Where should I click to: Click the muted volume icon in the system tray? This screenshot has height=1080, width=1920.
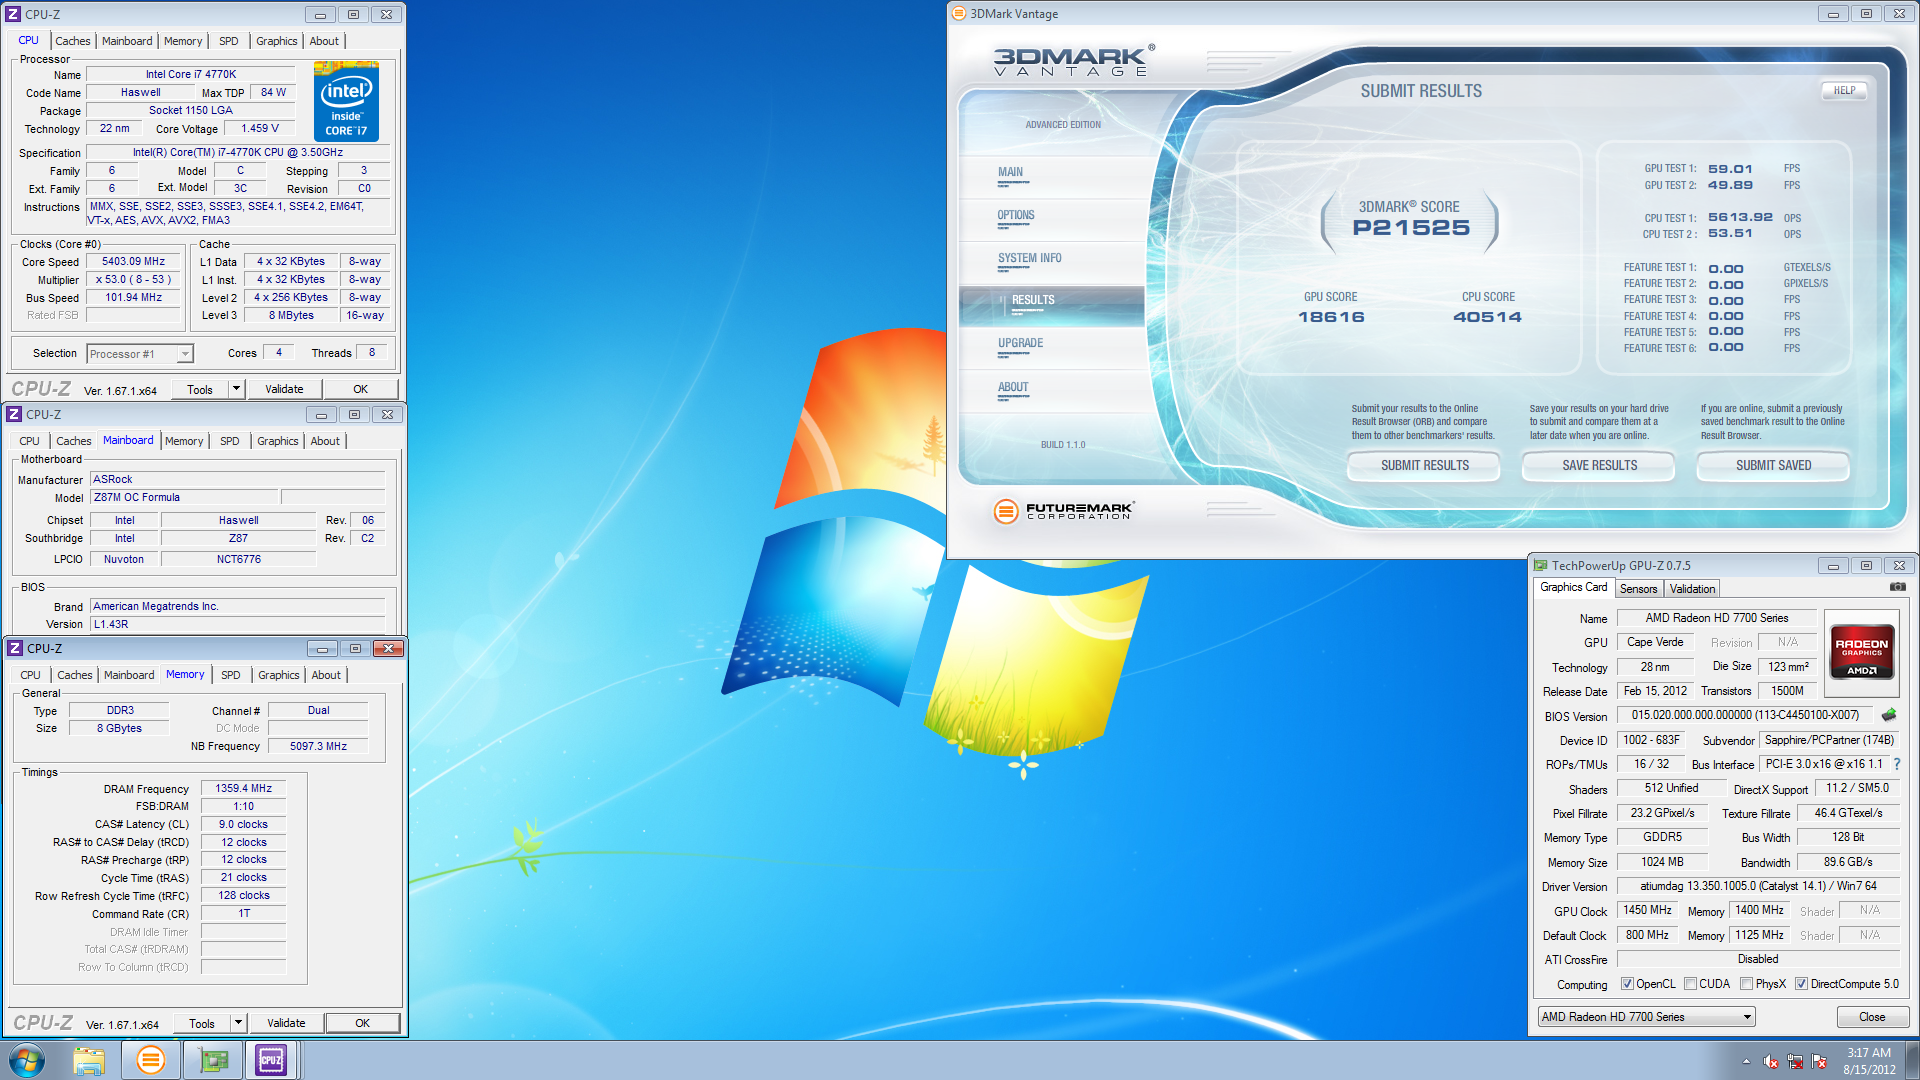tap(1771, 1061)
